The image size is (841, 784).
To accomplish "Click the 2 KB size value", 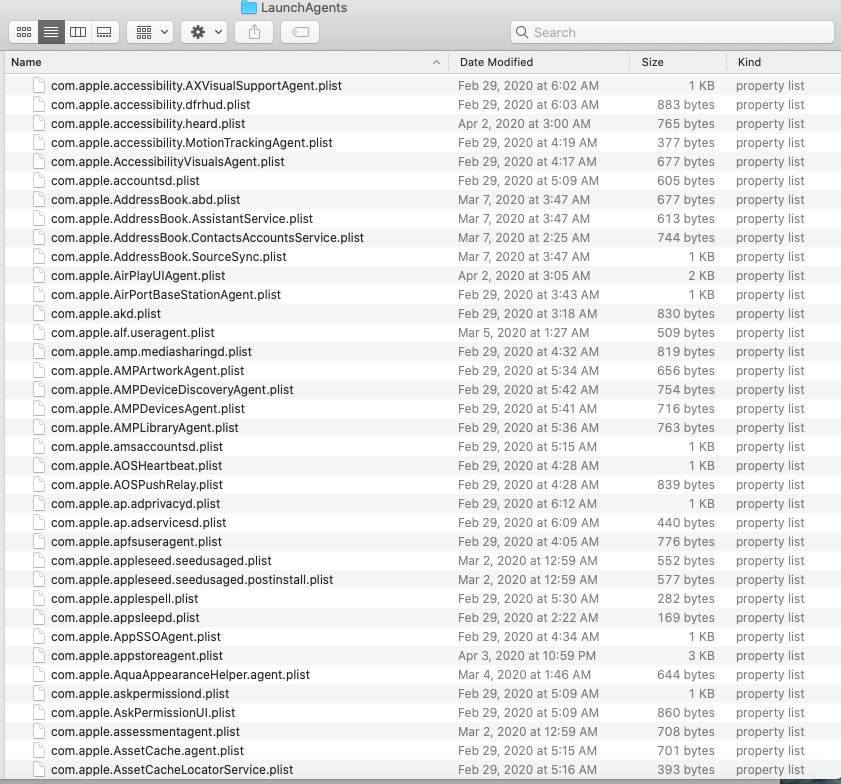I will (x=702, y=276).
